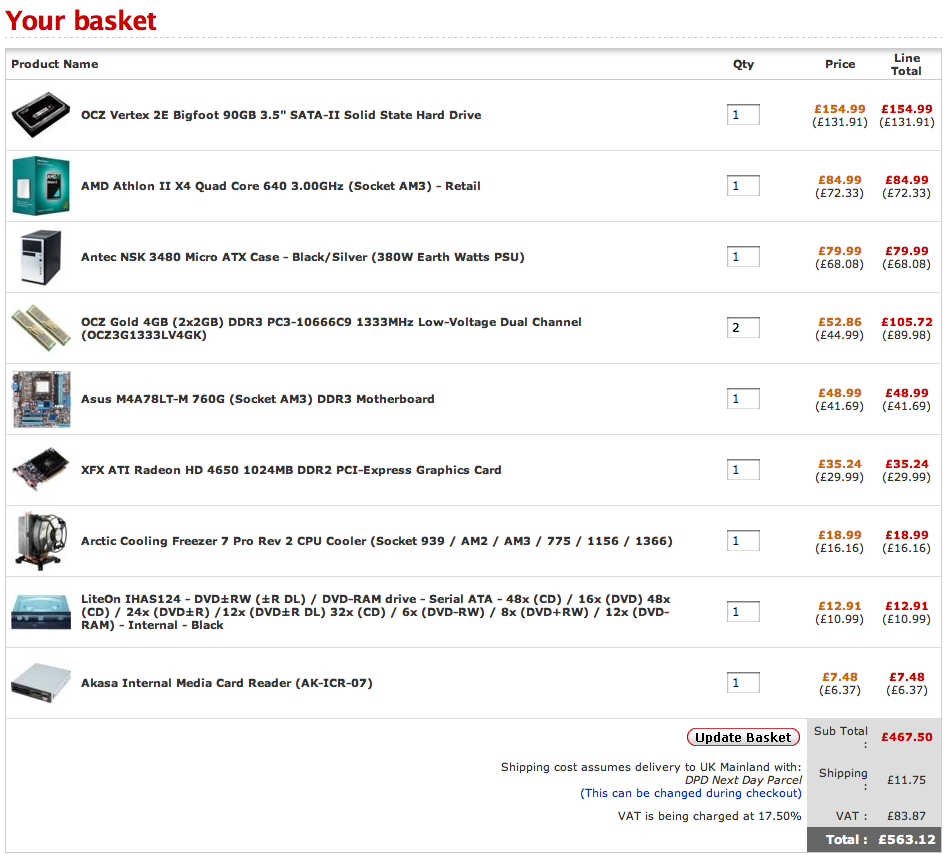The height and width of the screenshot is (855, 946).
Task: Click the XFX Radeon graphics card image
Action: pyautogui.click(x=41, y=470)
